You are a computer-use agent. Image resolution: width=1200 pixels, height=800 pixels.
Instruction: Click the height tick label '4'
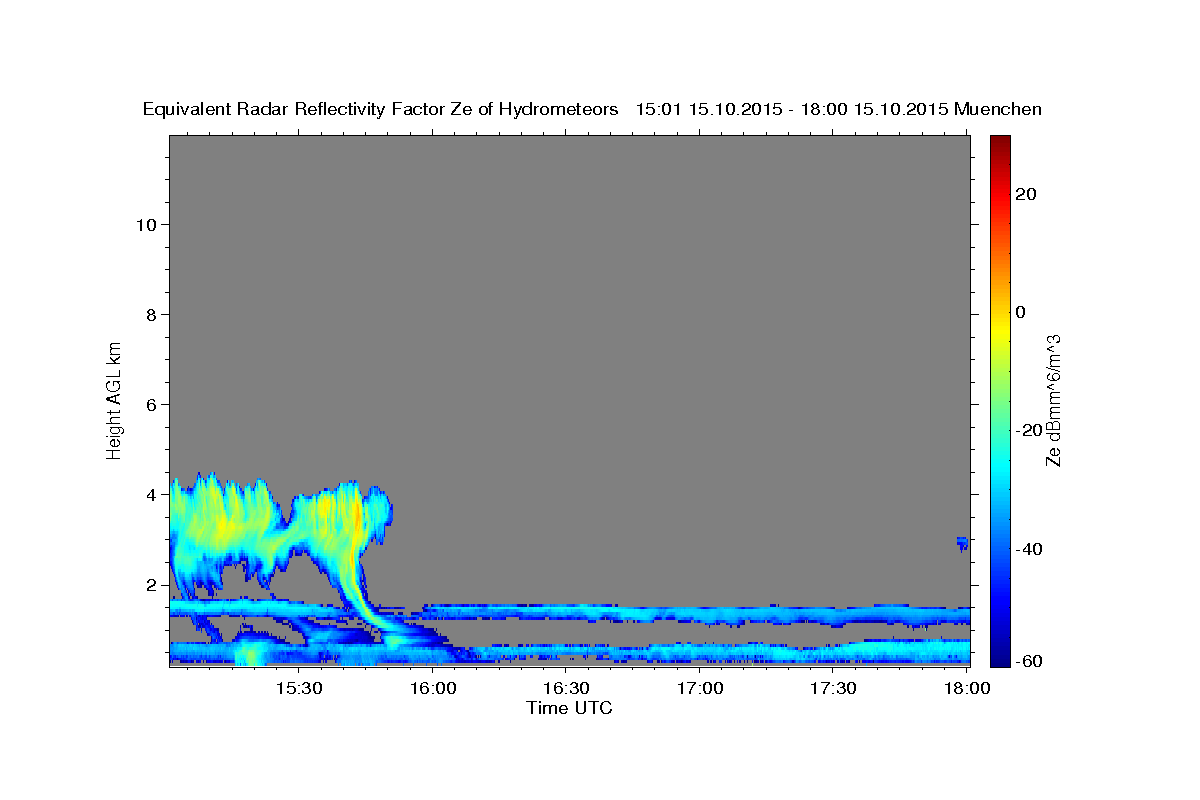151,494
